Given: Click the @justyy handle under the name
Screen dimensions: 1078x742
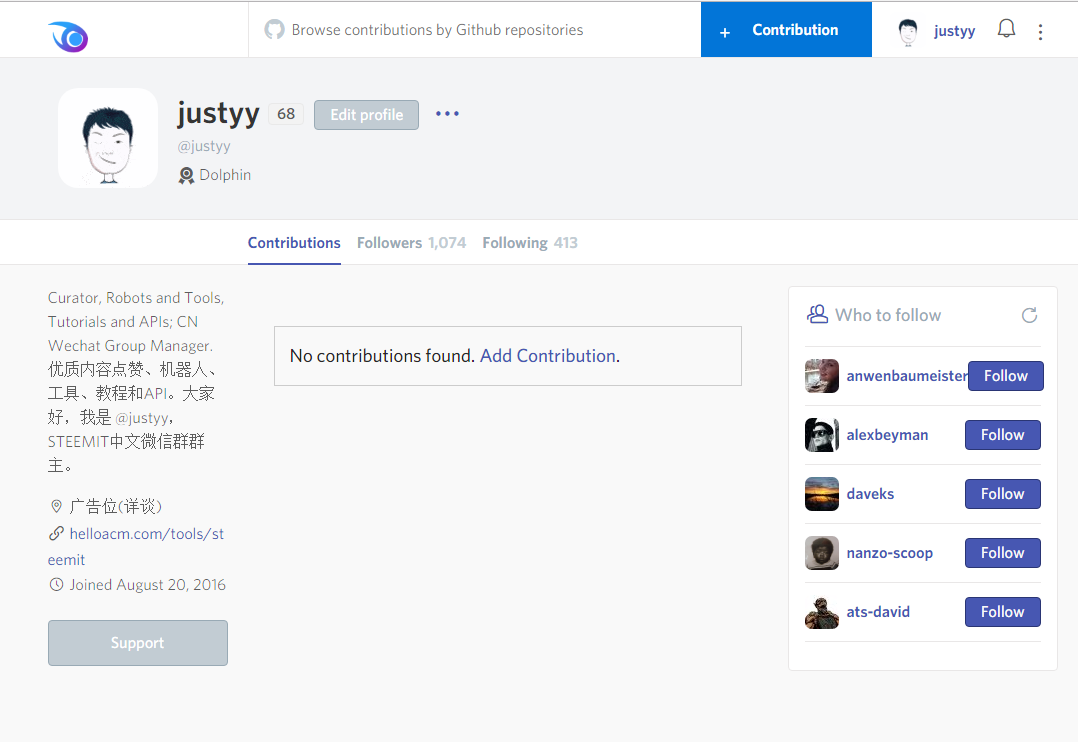Looking at the screenshot, I should coord(204,146).
